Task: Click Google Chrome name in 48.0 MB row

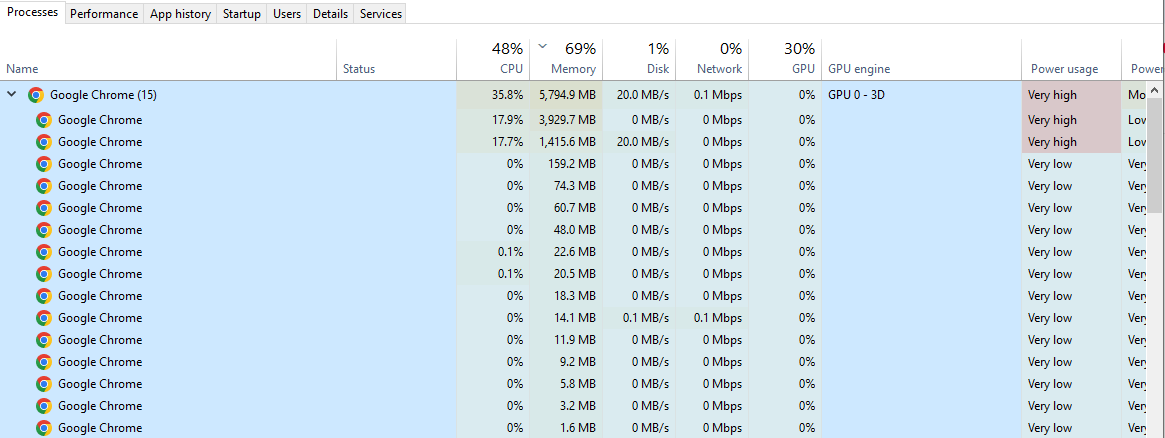Action: 100,229
